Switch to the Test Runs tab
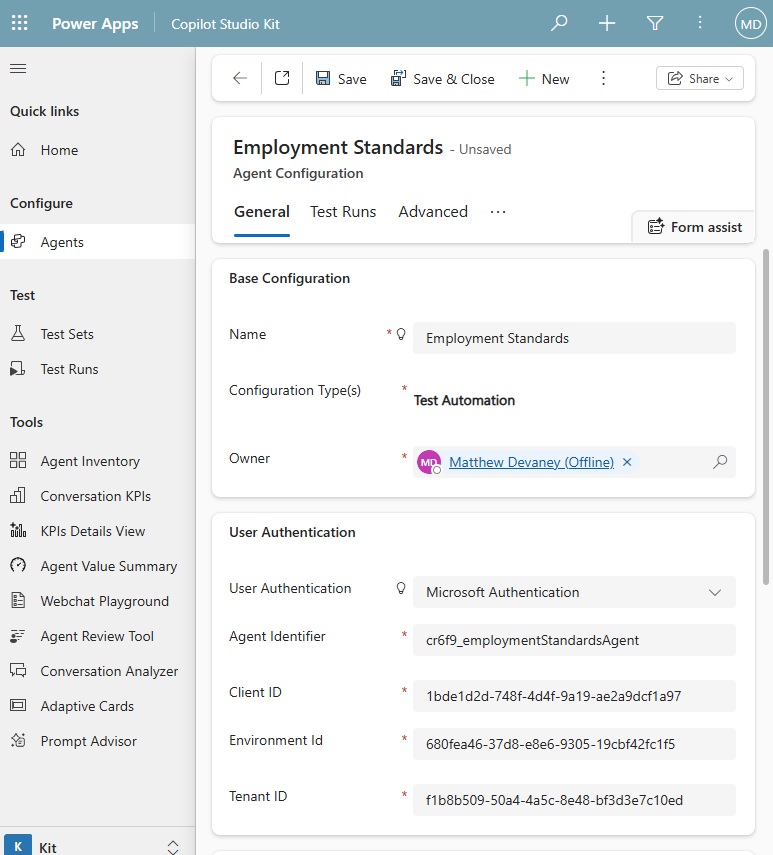The width and height of the screenshot is (773, 855). 343,212
